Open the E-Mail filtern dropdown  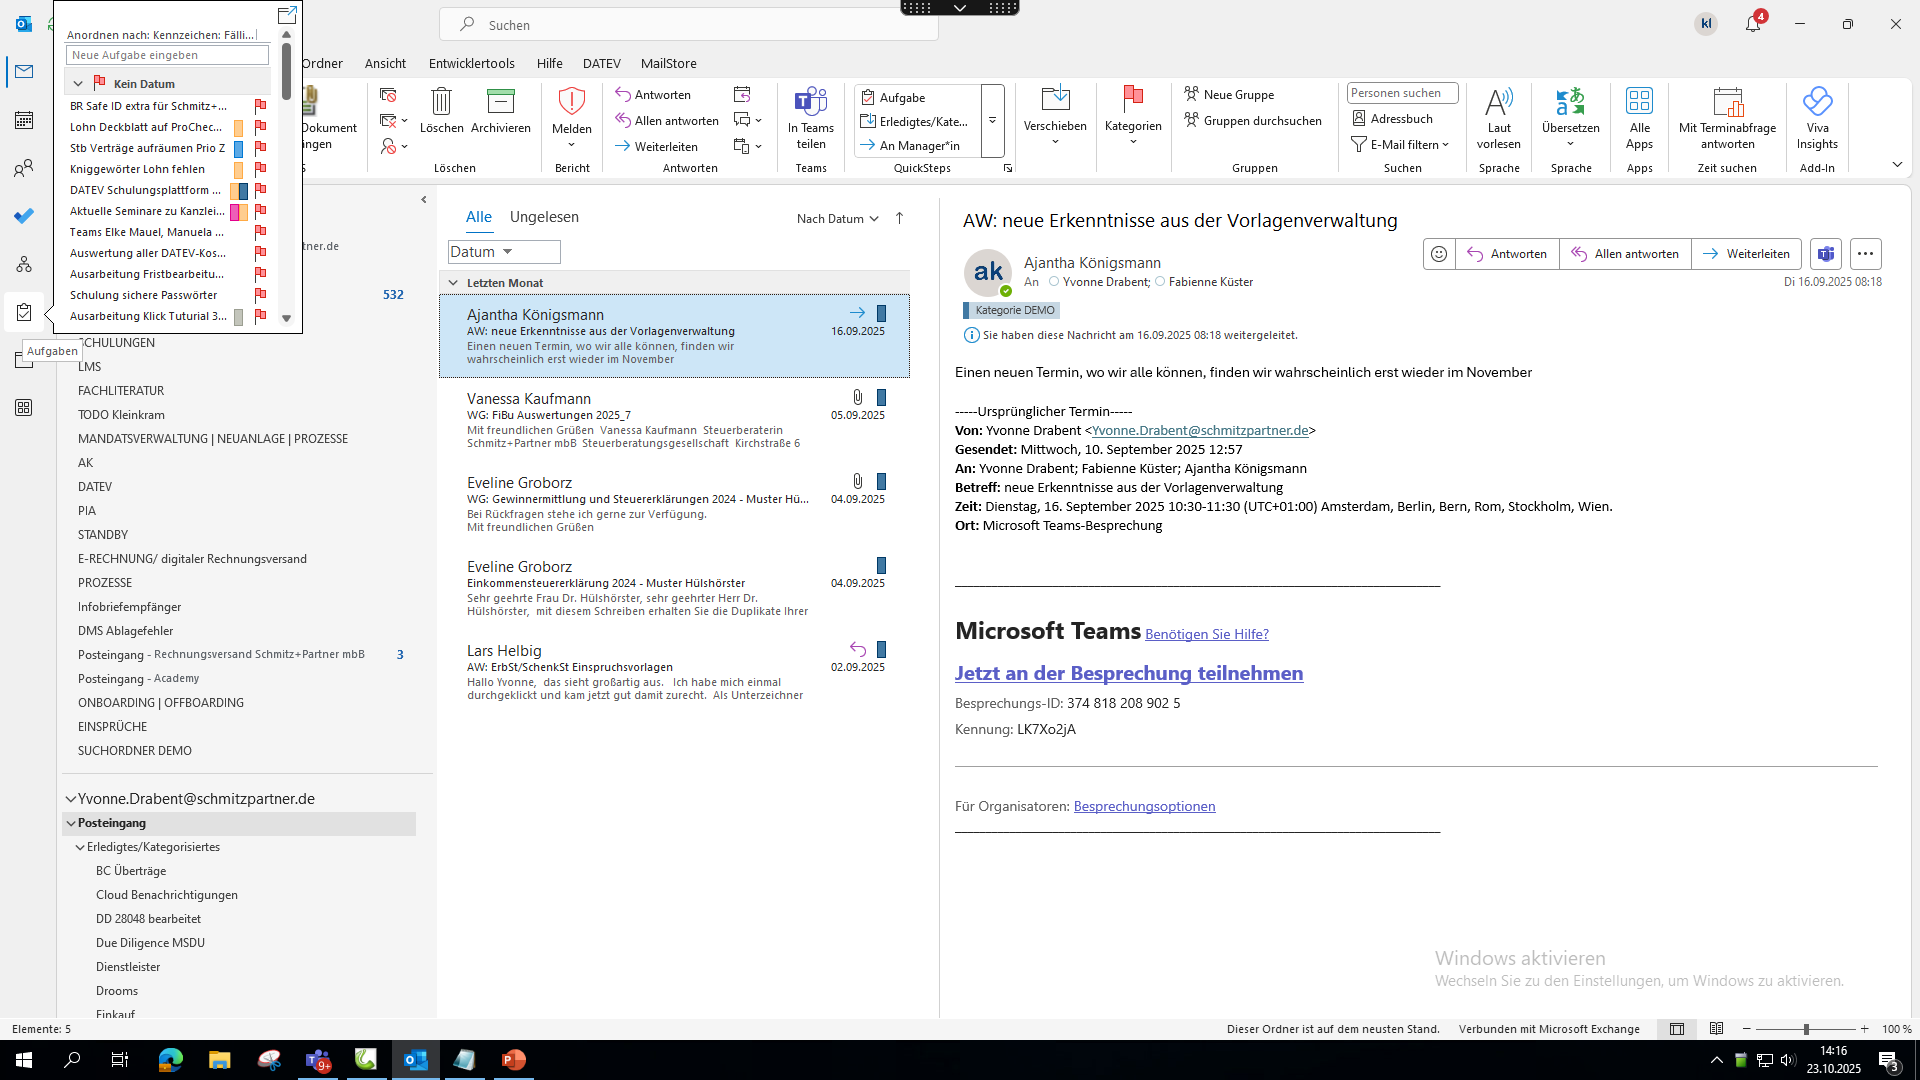tap(1400, 145)
